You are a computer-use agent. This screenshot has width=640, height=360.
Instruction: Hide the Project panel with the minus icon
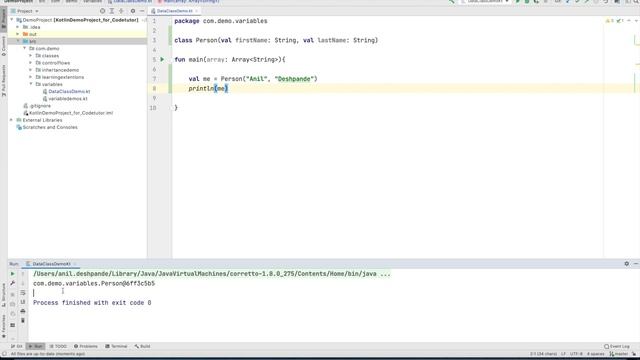tap(142, 11)
